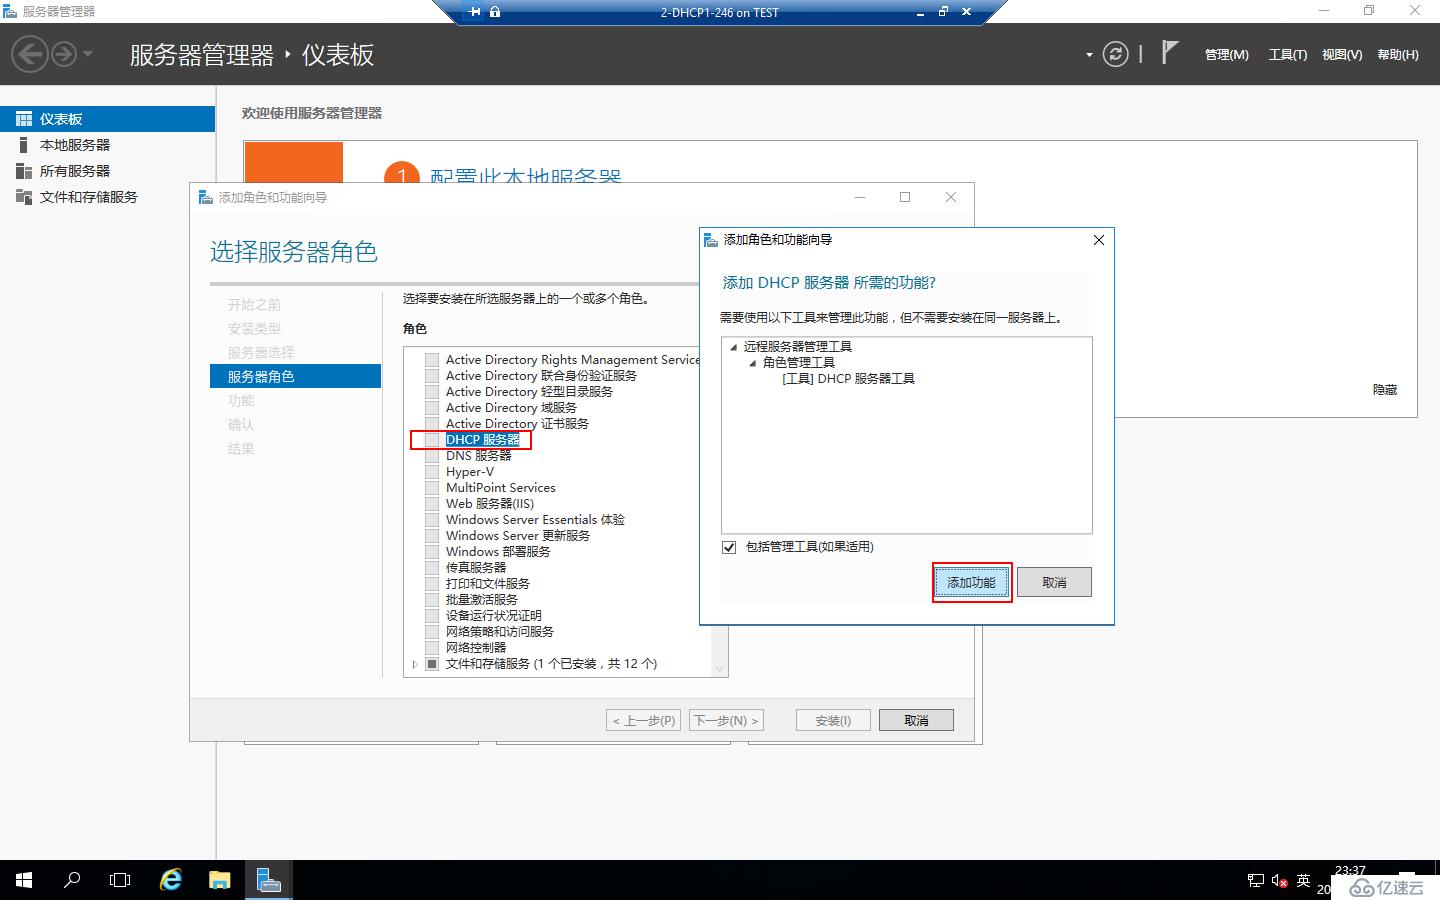Click the pin icon on the VM connection bar
This screenshot has width=1440, height=900.
(x=474, y=12)
